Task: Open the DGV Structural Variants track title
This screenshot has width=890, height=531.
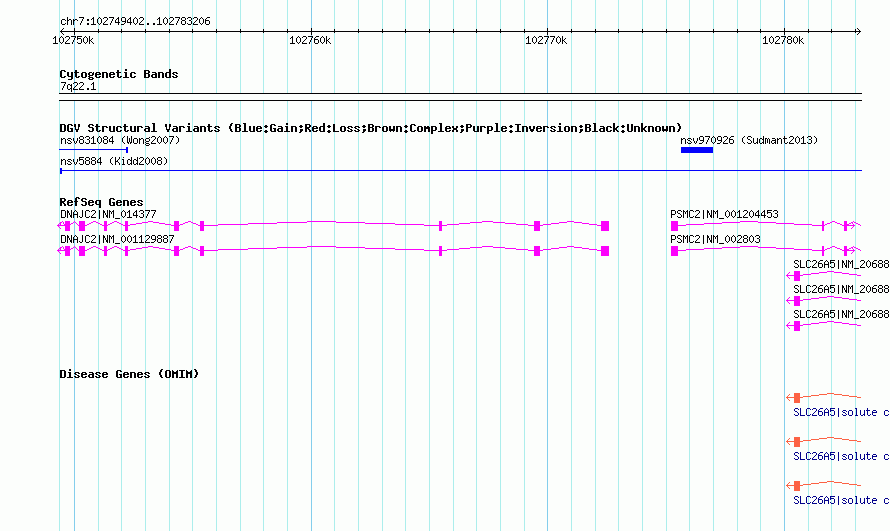Action: (371, 128)
